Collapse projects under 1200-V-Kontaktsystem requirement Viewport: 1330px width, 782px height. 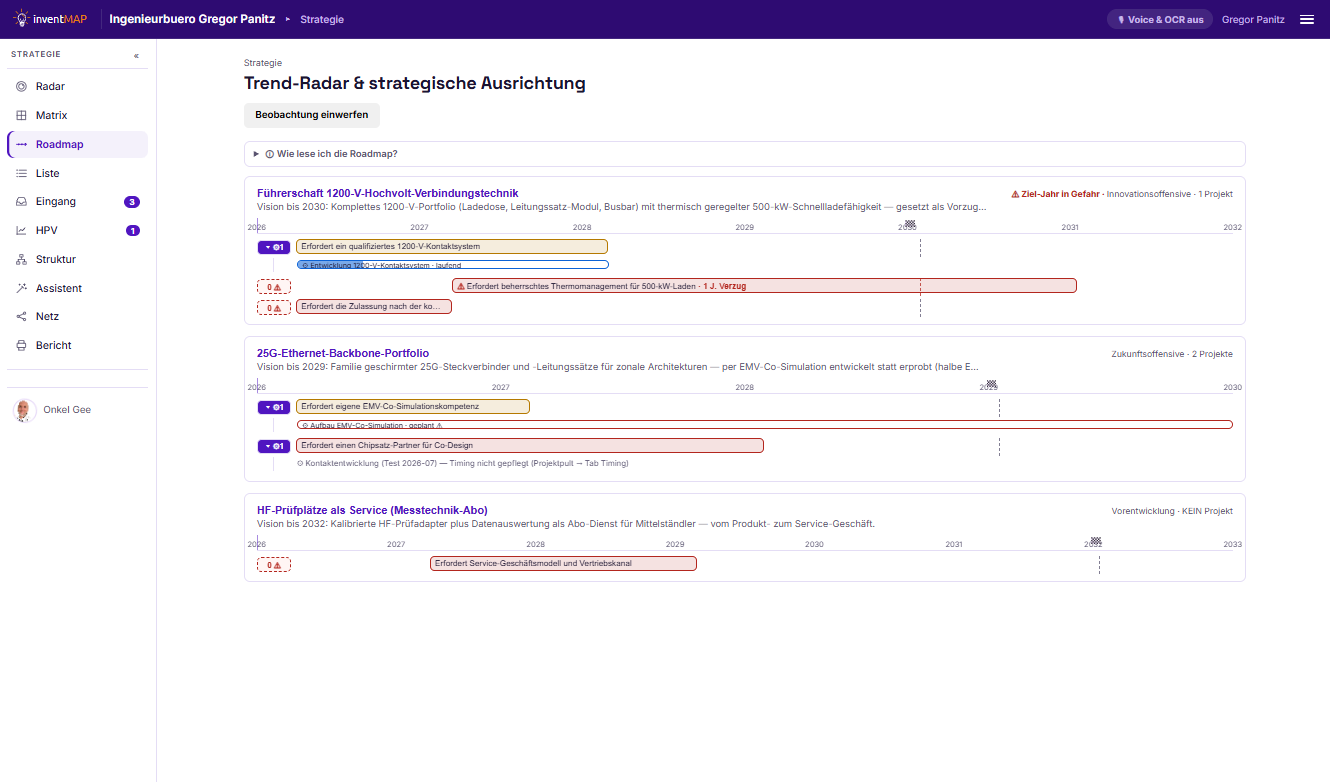pos(274,247)
